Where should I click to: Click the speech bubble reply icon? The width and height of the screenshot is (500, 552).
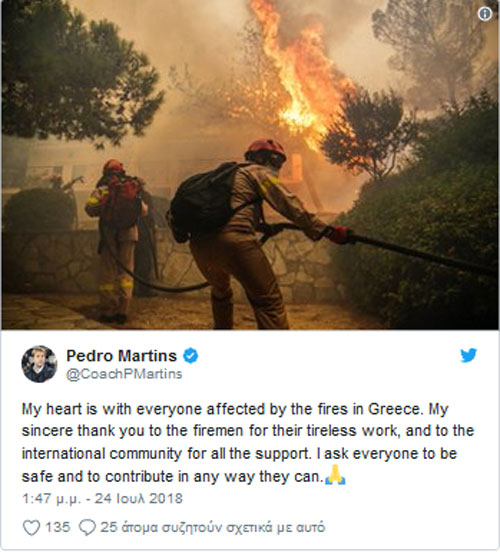click(87, 527)
